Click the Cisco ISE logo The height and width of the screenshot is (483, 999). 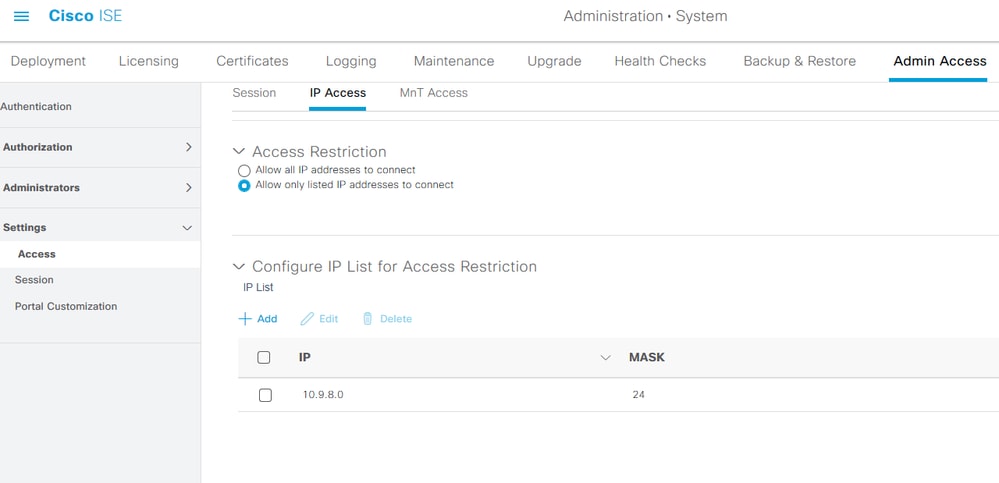coord(85,16)
